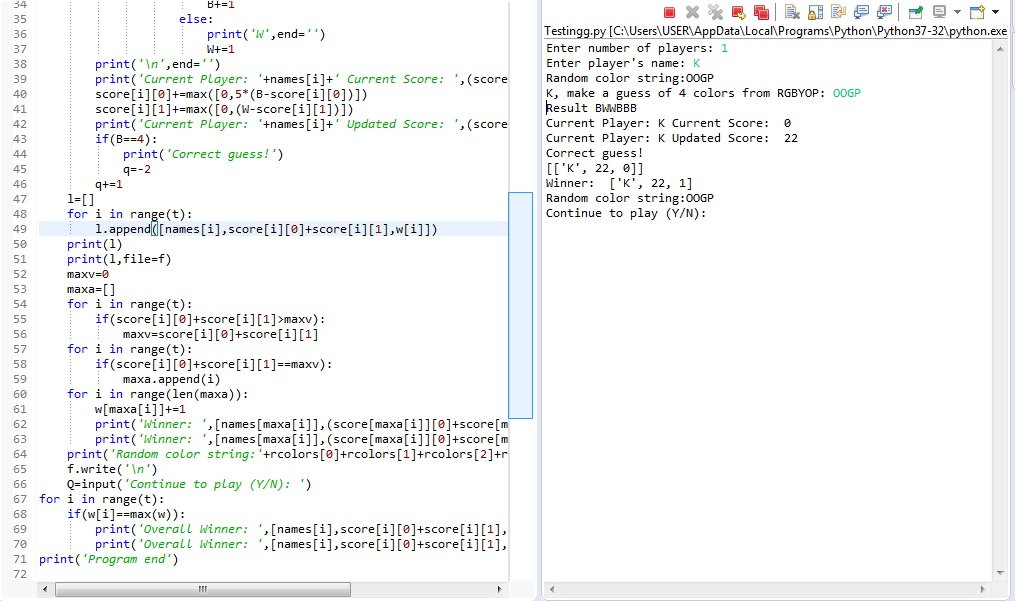This screenshot has height=601, width=1015.
Task: Click the horizontal scrollbar right arrow
Action: tap(500, 590)
